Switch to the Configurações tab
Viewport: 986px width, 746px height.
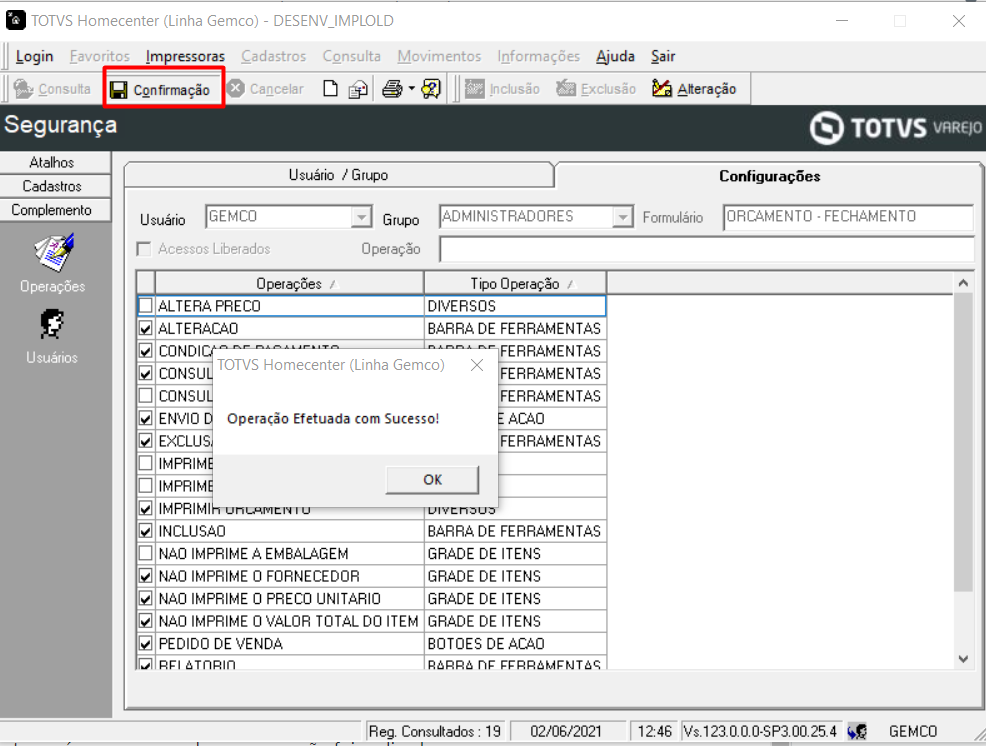tap(769, 176)
